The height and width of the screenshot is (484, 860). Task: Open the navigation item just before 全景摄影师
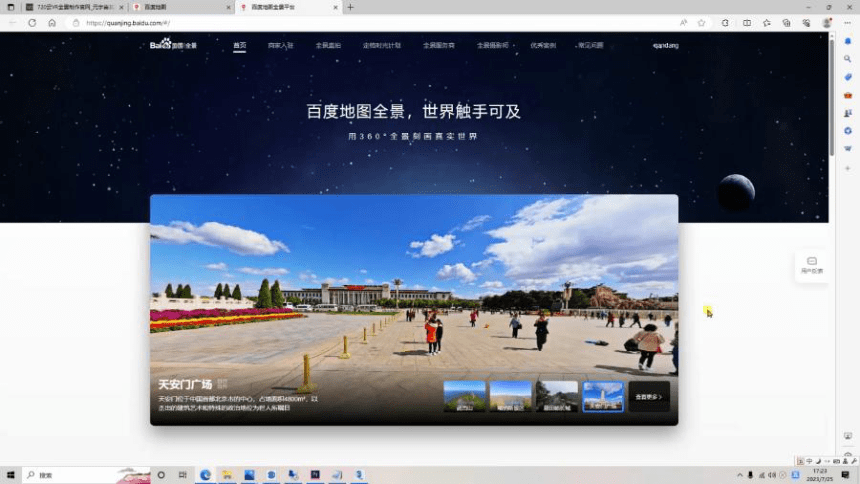click(x=439, y=46)
